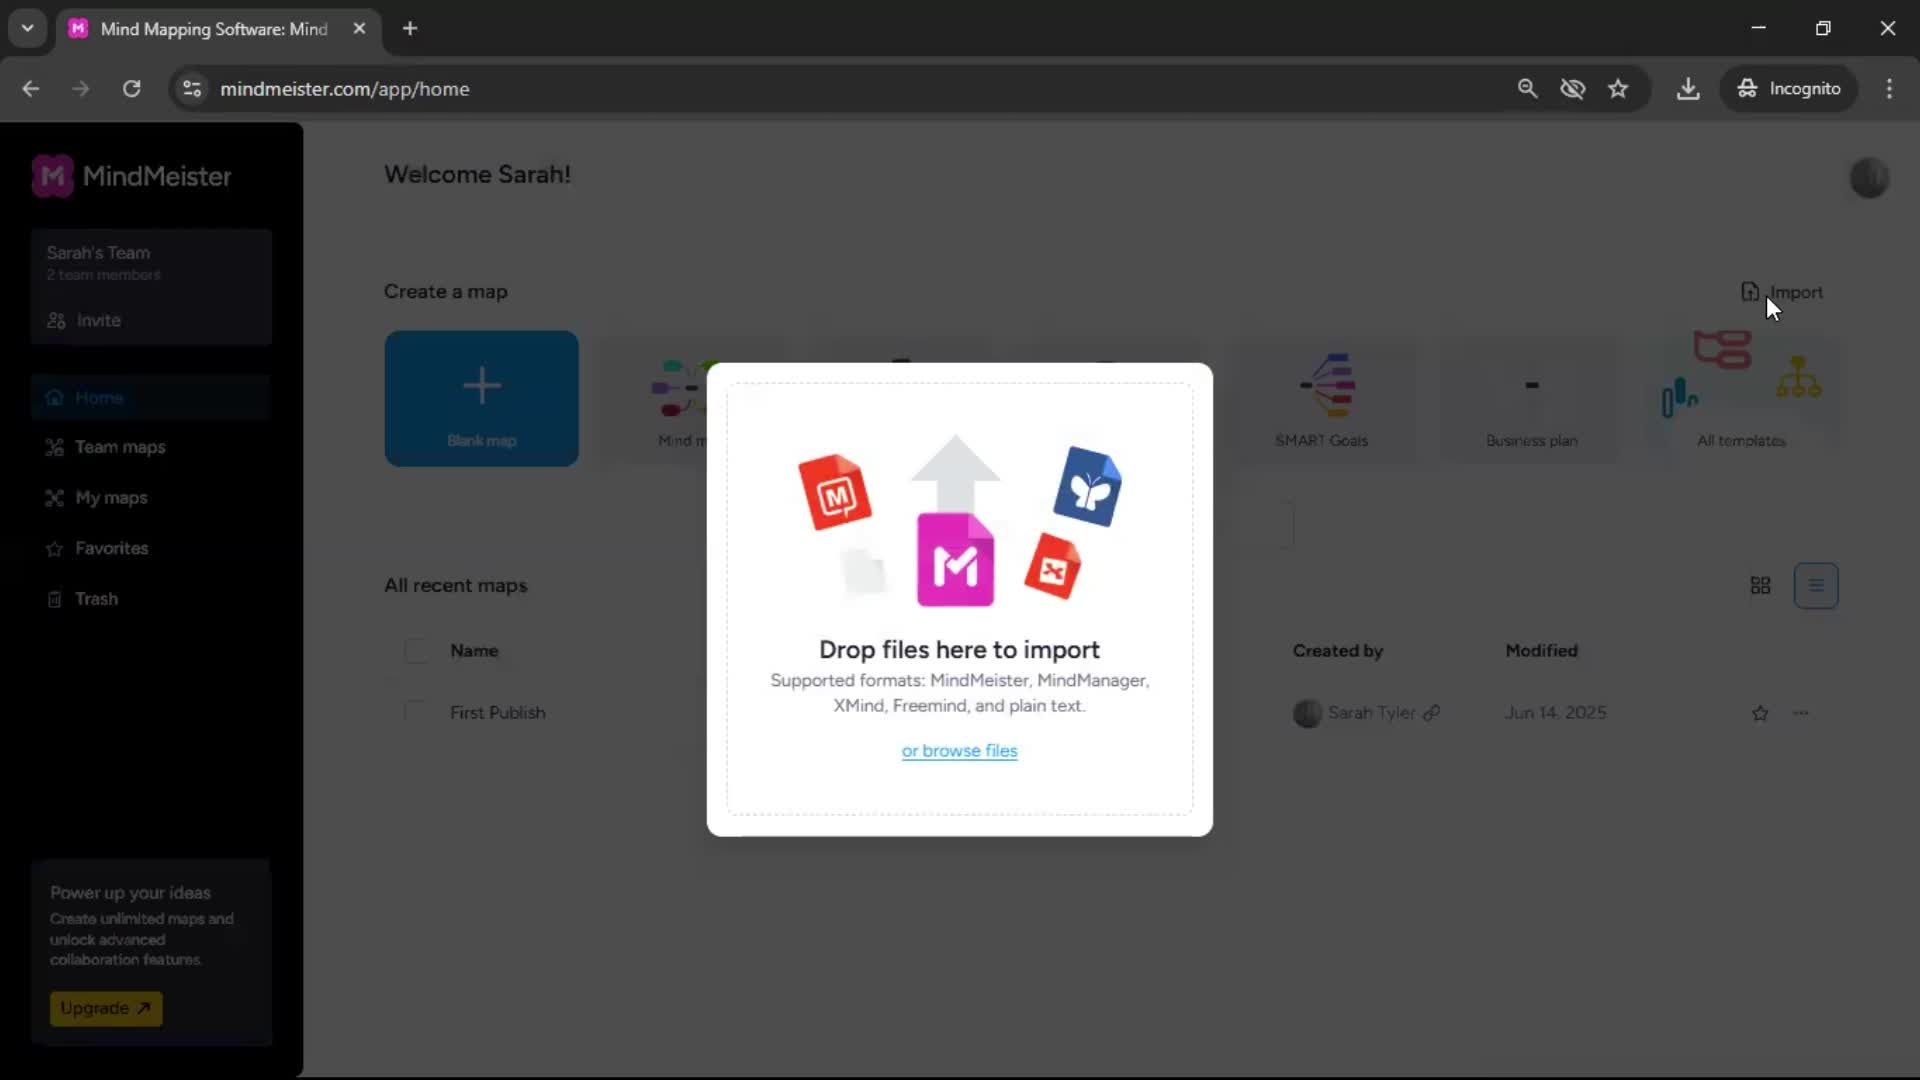Click the MindMeister logo in sidebar
The height and width of the screenshot is (1080, 1920).
(x=131, y=177)
